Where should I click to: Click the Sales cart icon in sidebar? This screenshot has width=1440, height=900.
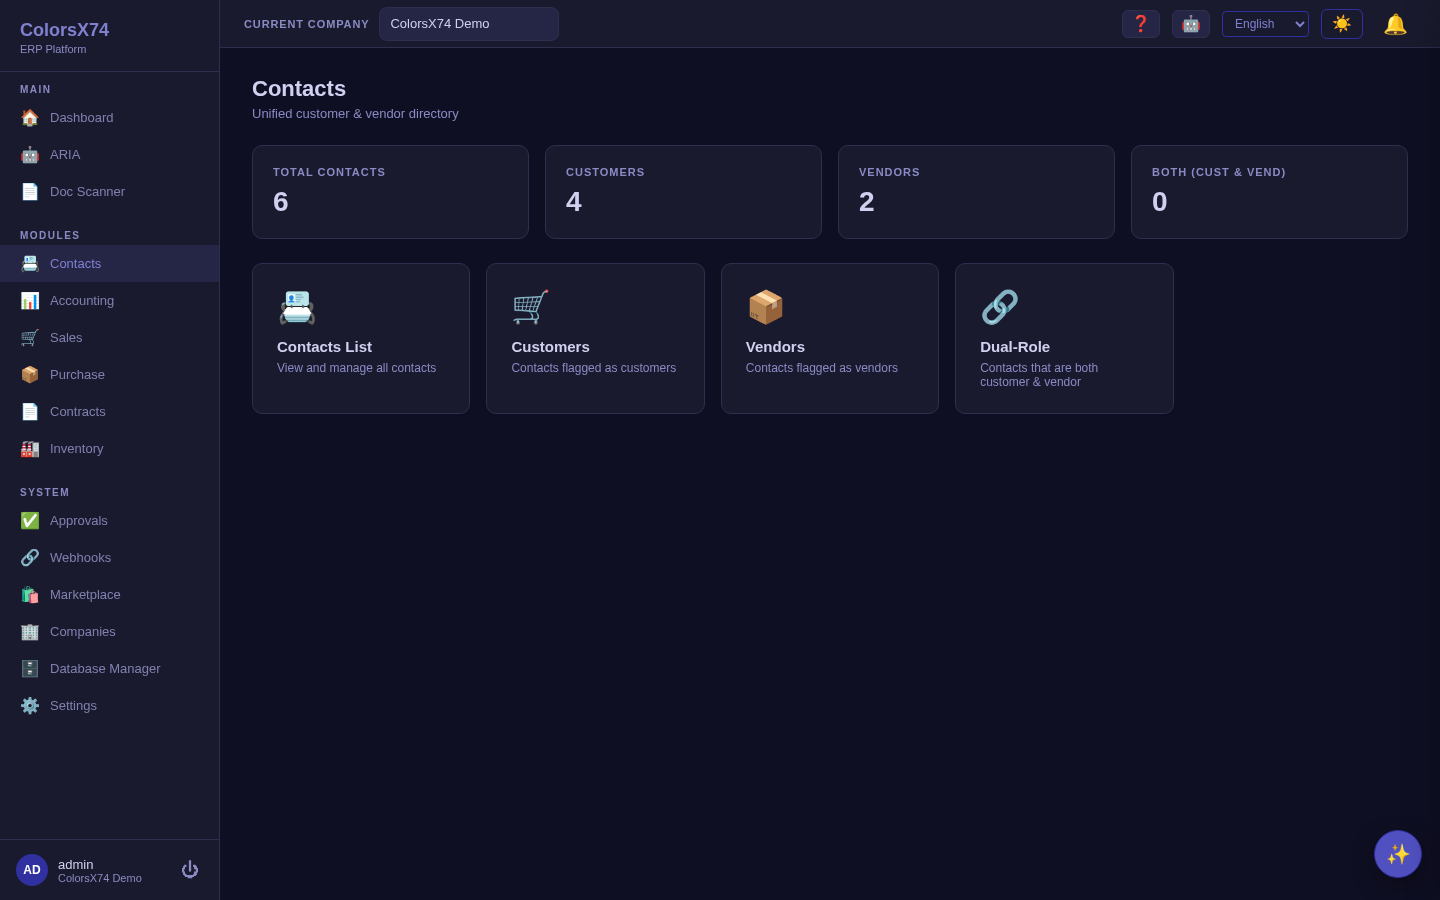click(x=30, y=338)
